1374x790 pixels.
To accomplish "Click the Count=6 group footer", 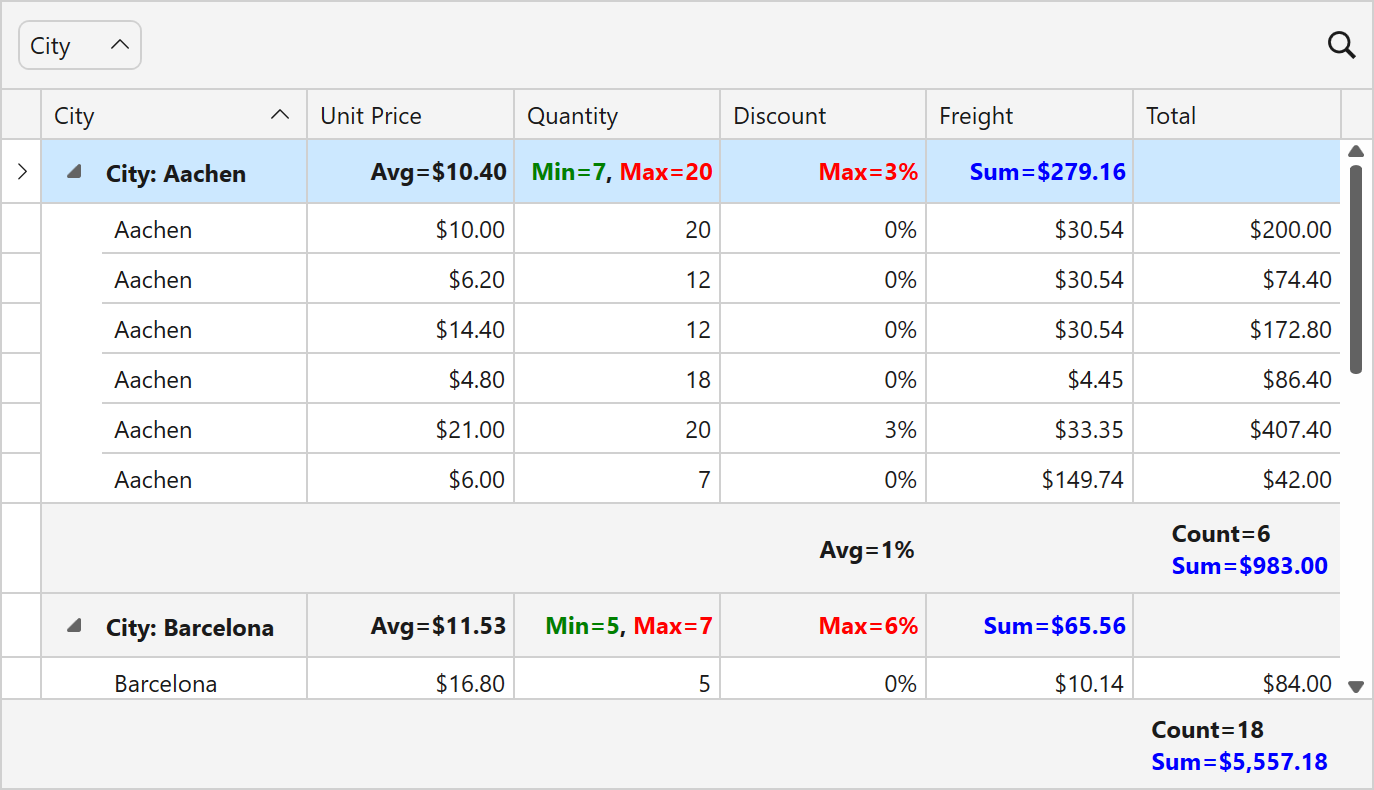I will pos(1221,533).
